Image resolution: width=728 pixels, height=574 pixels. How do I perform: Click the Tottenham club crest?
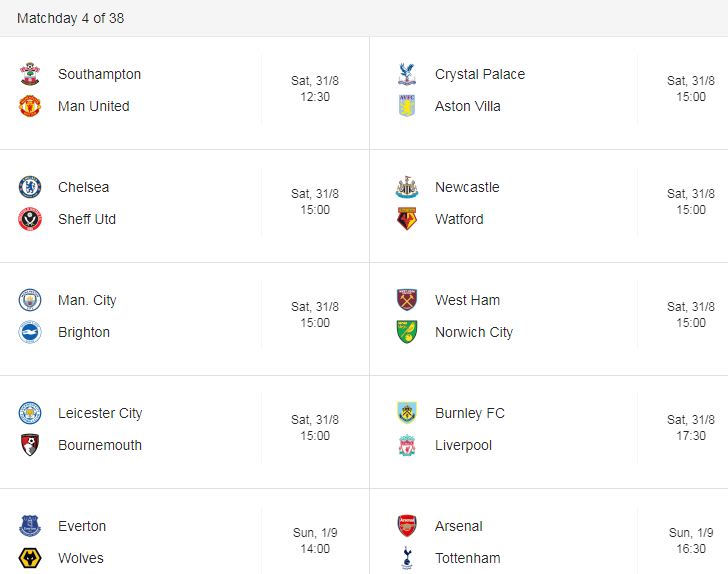pos(407,558)
